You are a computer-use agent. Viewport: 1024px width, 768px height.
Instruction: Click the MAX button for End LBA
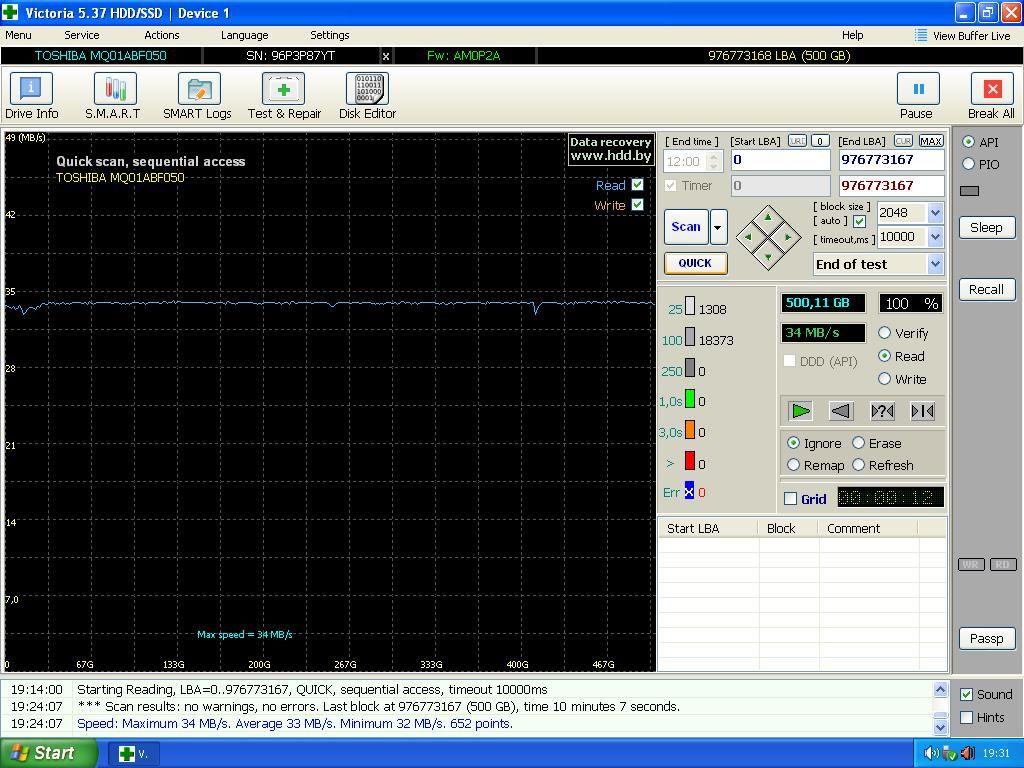click(x=931, y=141)
